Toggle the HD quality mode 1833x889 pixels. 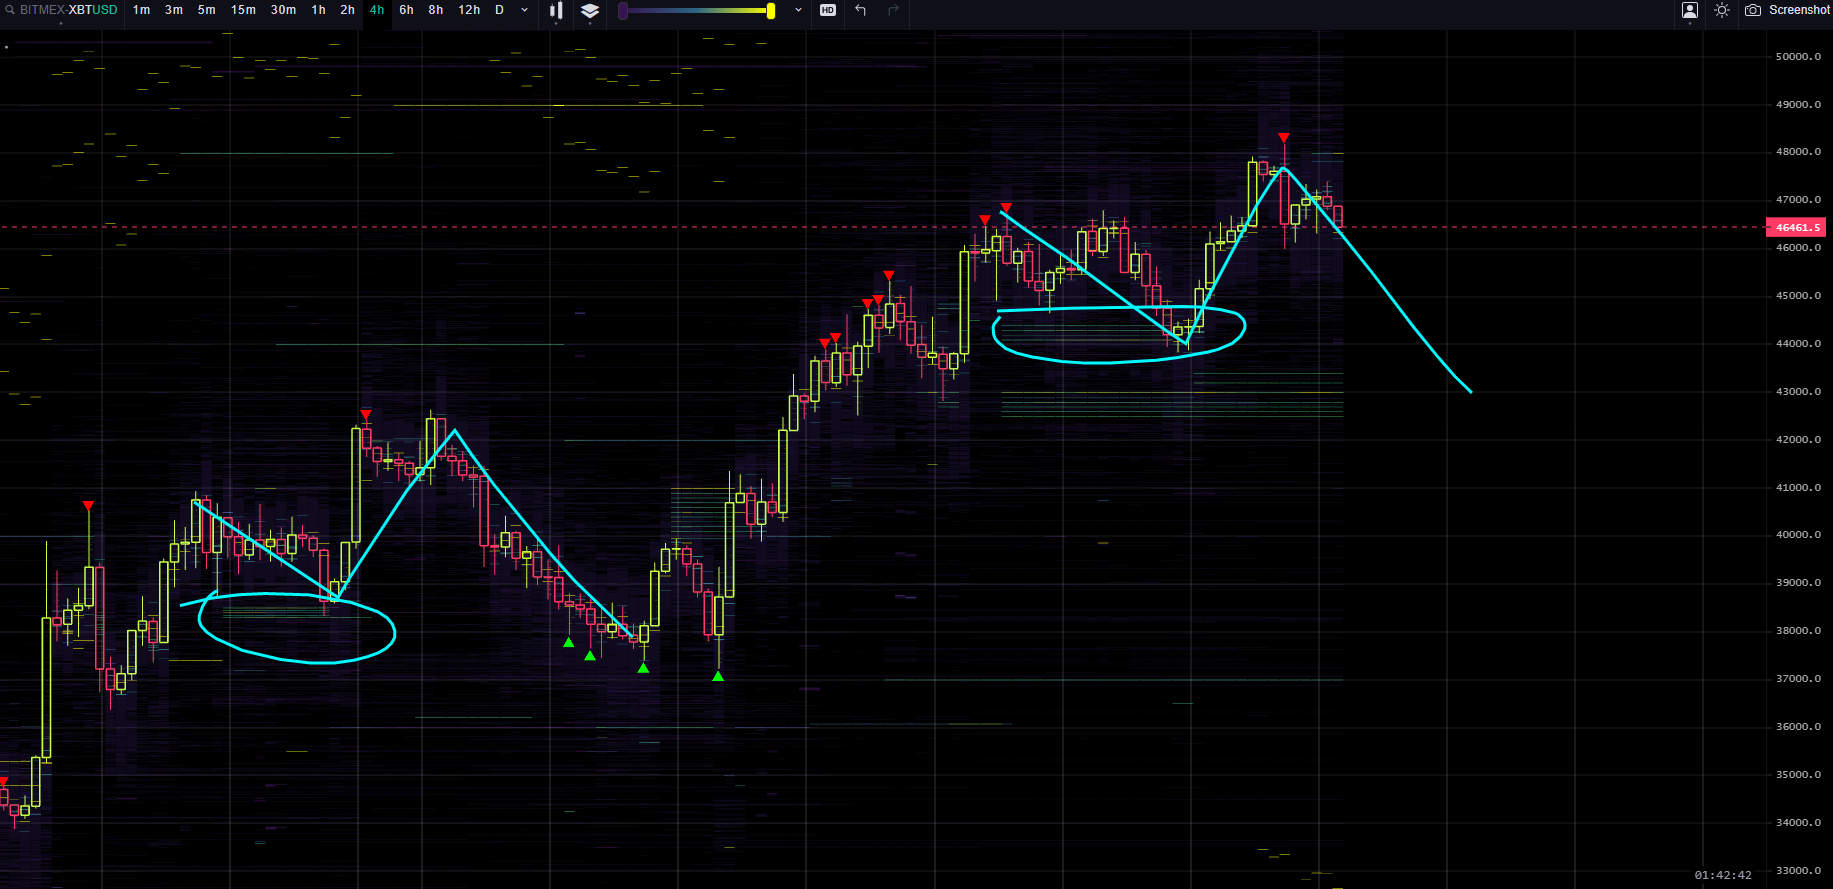tap(828, 10)
